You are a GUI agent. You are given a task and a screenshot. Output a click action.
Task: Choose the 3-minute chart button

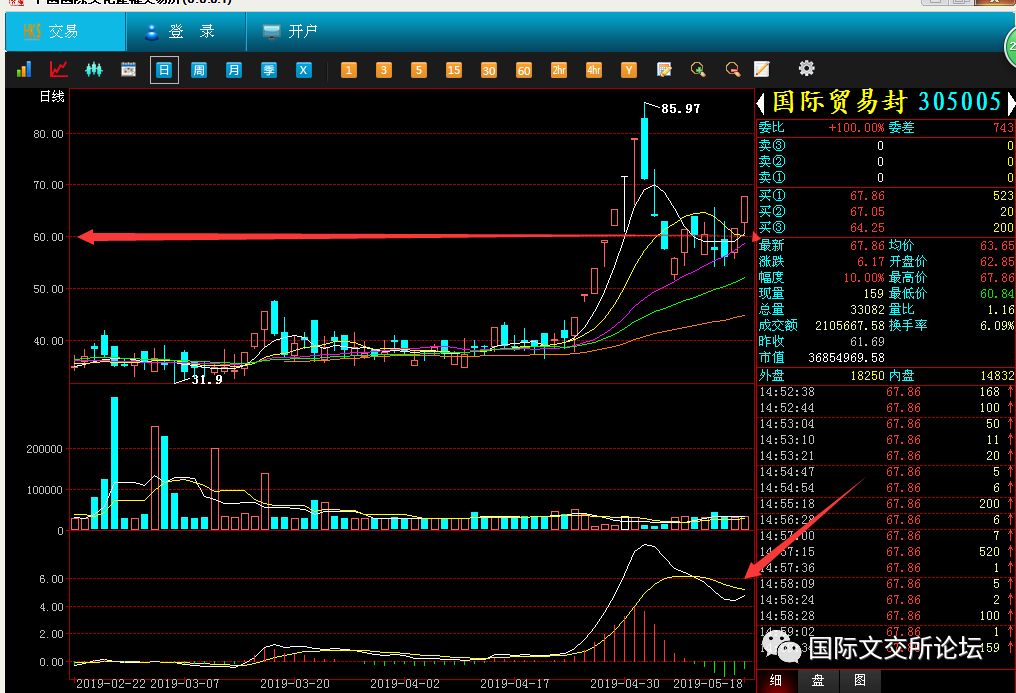pos(384,69)
